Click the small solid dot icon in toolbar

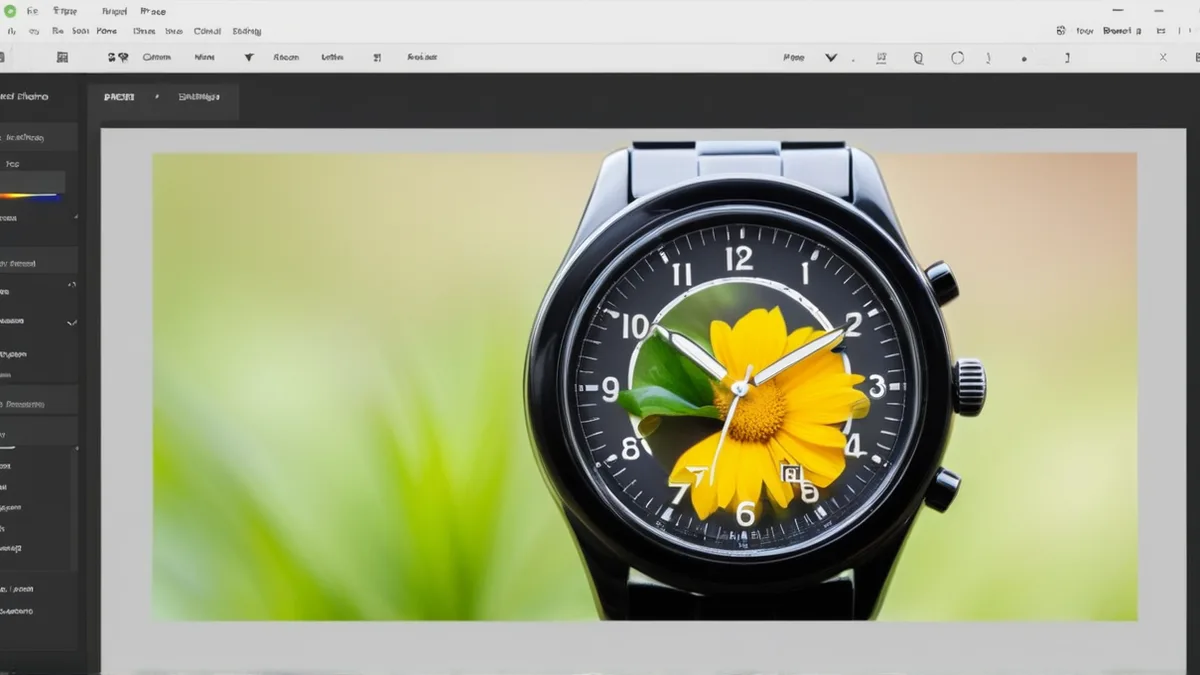point(1024,59)
